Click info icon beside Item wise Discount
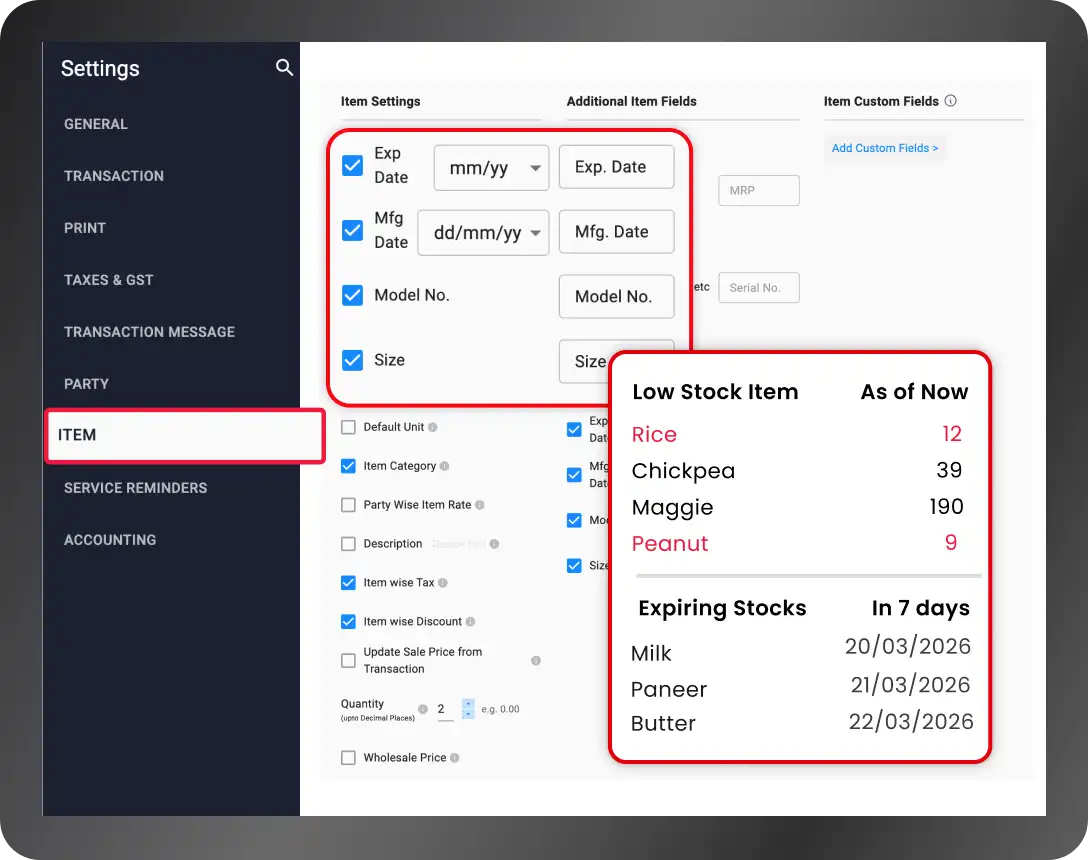Screen dimensions: 1088x860 tap(470, 621)
